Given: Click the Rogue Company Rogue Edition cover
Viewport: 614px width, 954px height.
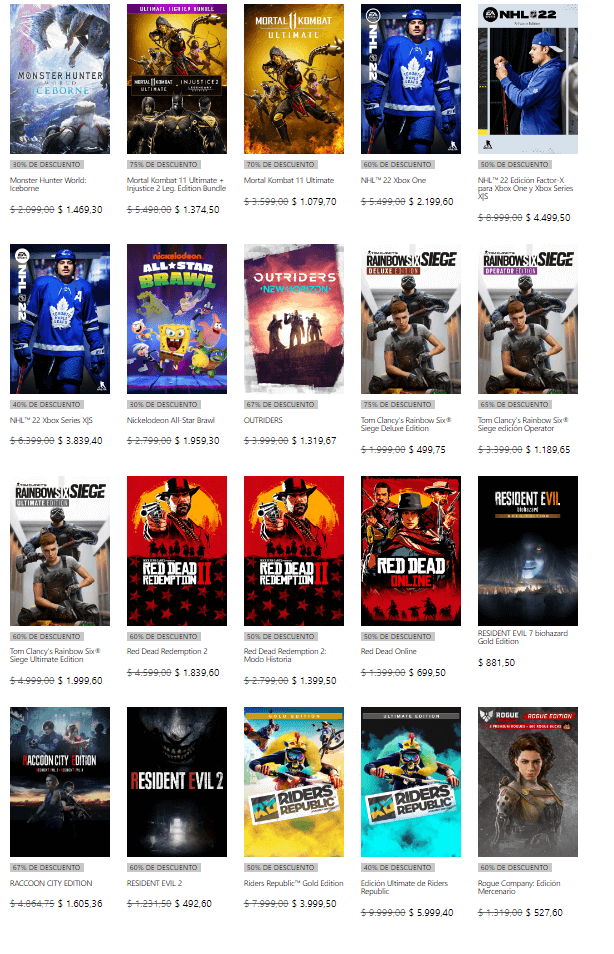Looking at the screenshot, I should pyautogui.click(x=528, y=782).
